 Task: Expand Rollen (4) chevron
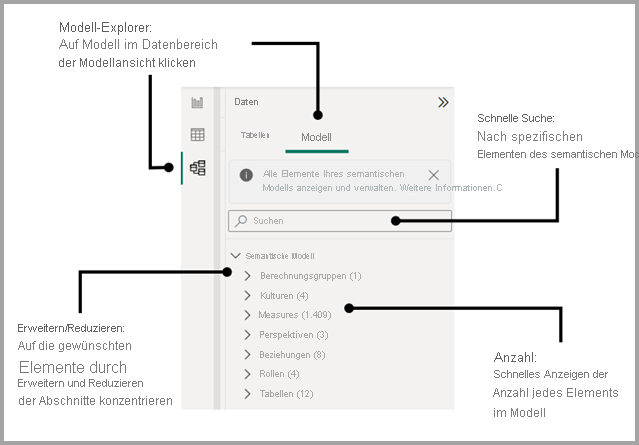pyautogui.click(x=247, y=374)
